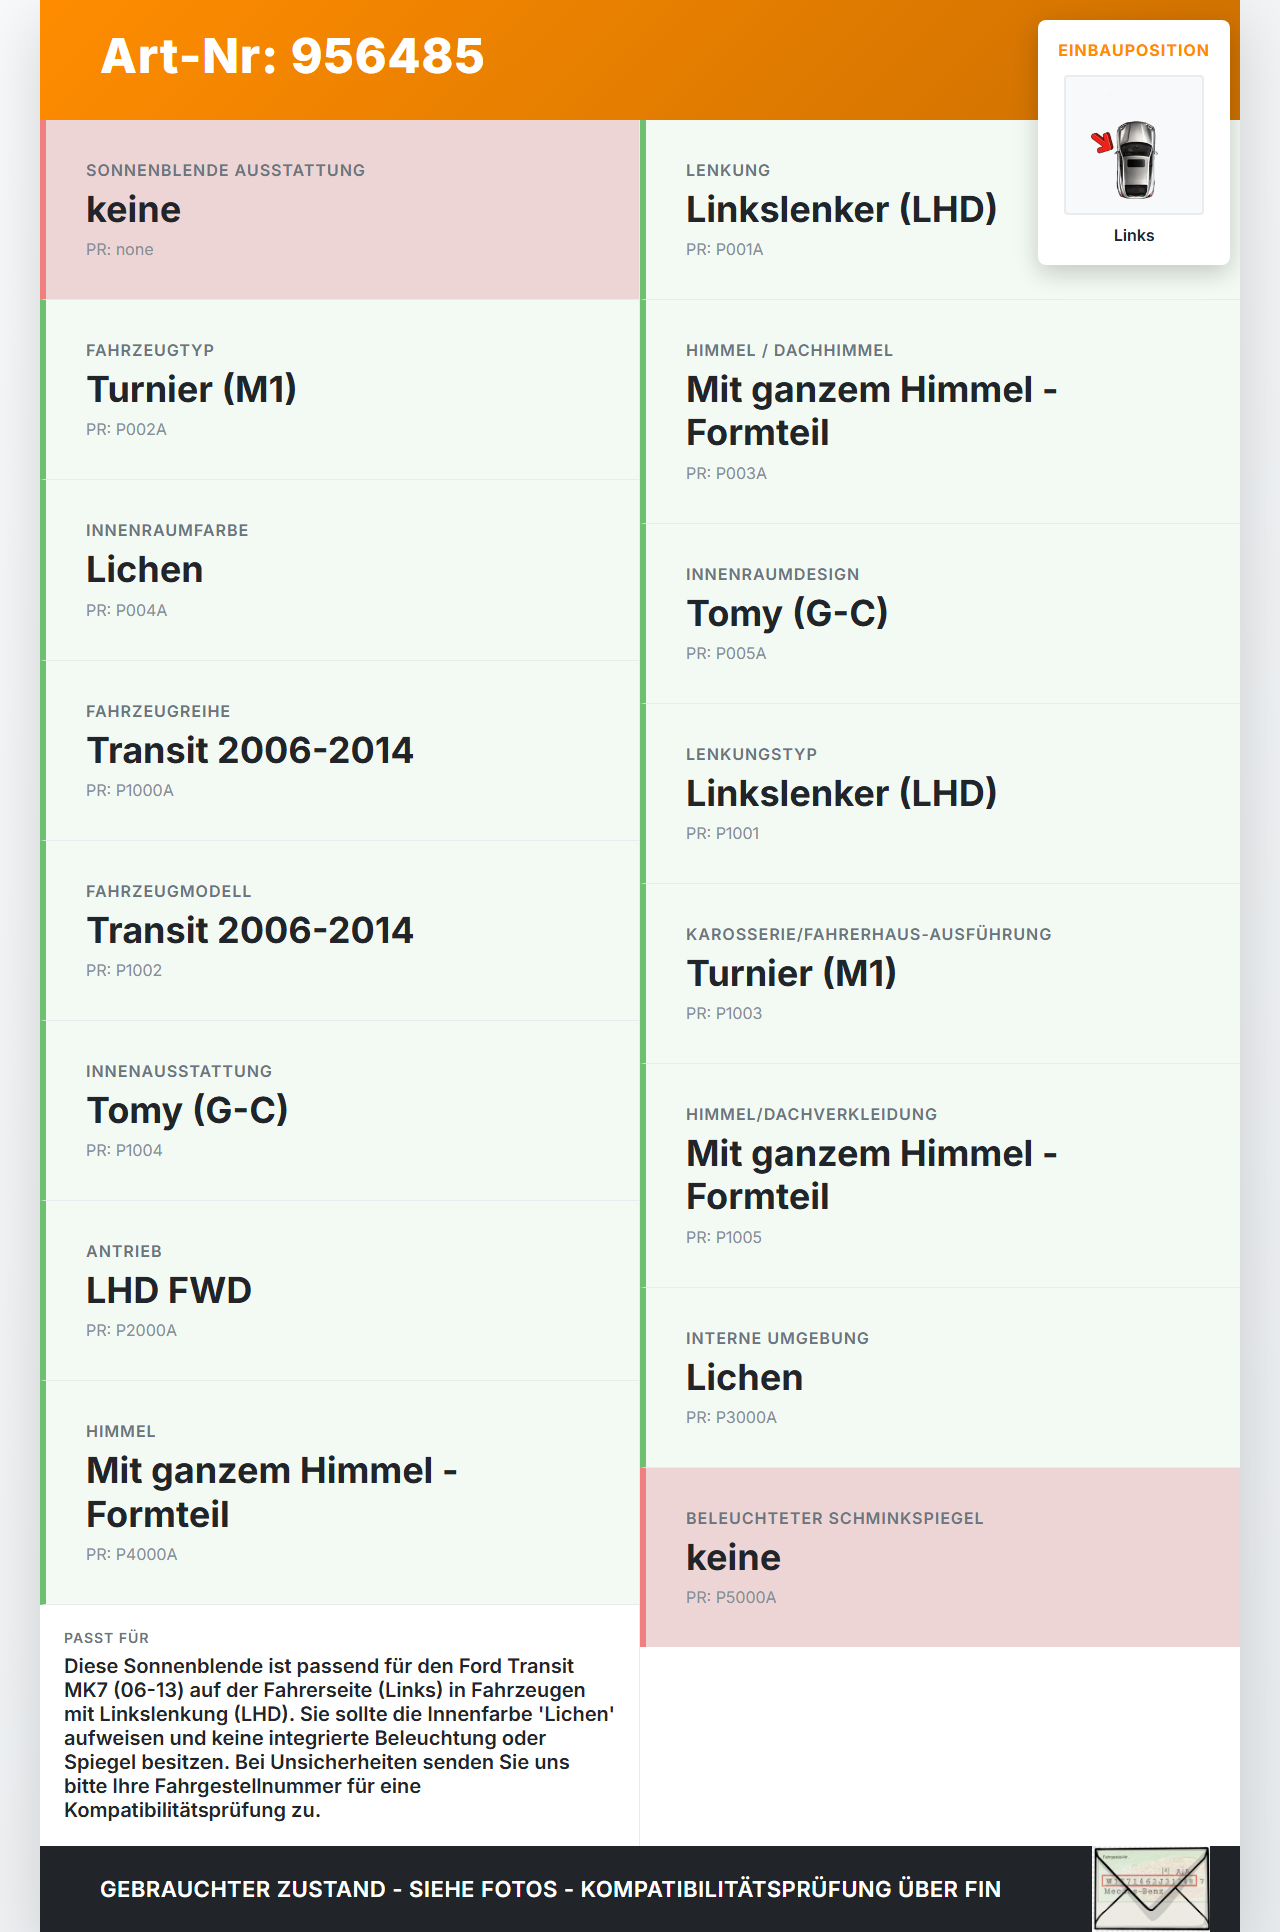
Task: Click the 'Gebrauchter Zustand' footer banner text
Action: (550, 1889)
